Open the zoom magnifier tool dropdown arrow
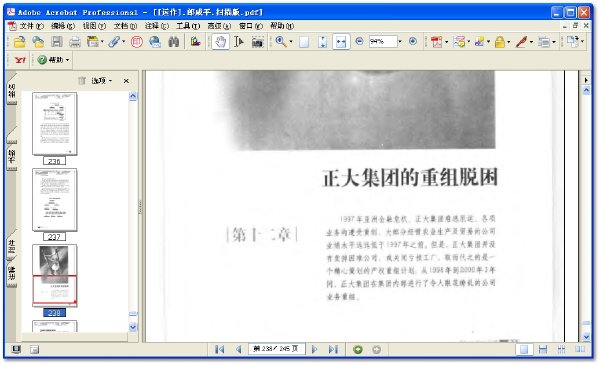The image size is (600, 365). (x=291, y=42)
